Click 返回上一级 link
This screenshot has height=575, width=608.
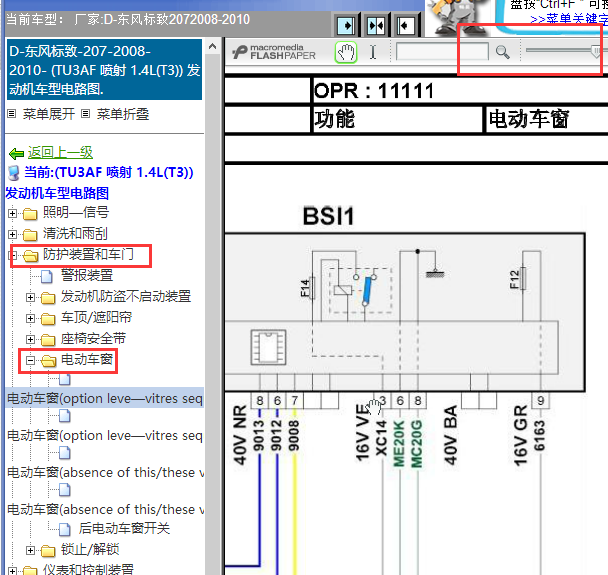[x=60, y=153]
